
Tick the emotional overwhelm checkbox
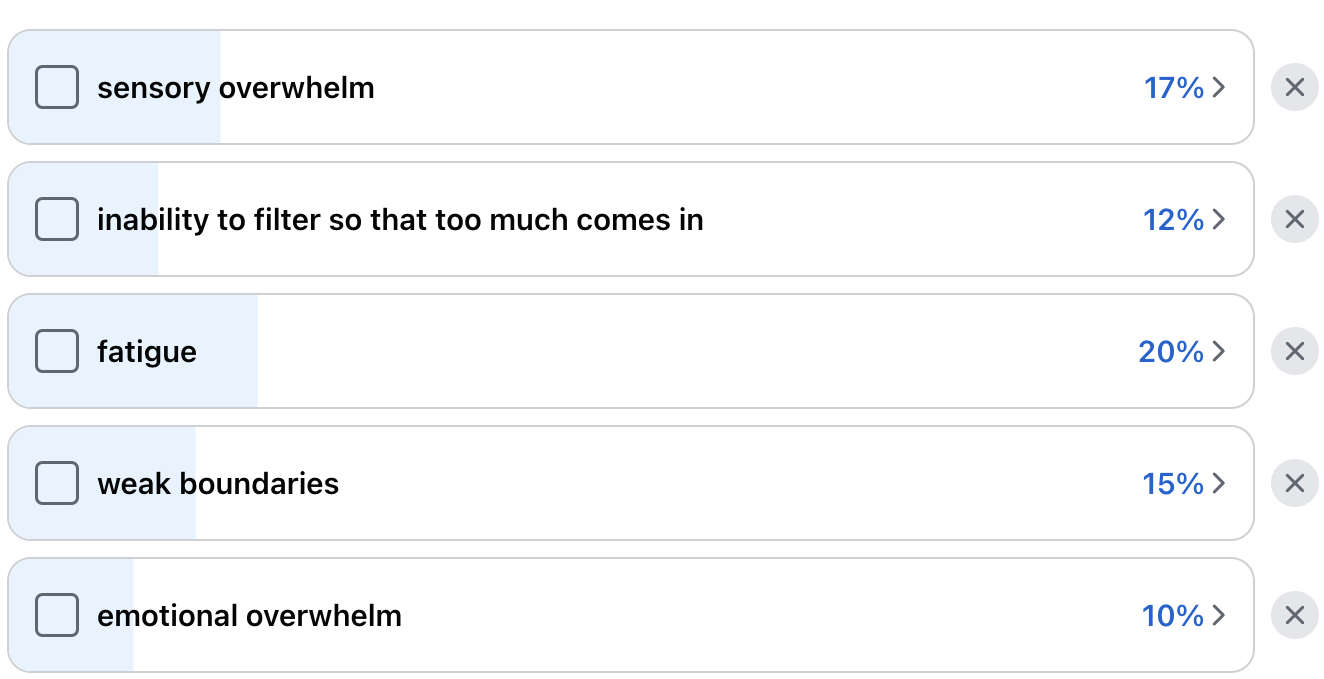(x=57, y=615)
